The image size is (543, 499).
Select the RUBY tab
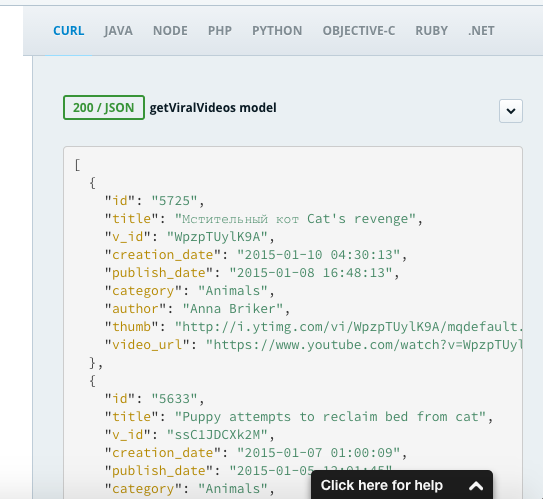click(x=431, y=31)
